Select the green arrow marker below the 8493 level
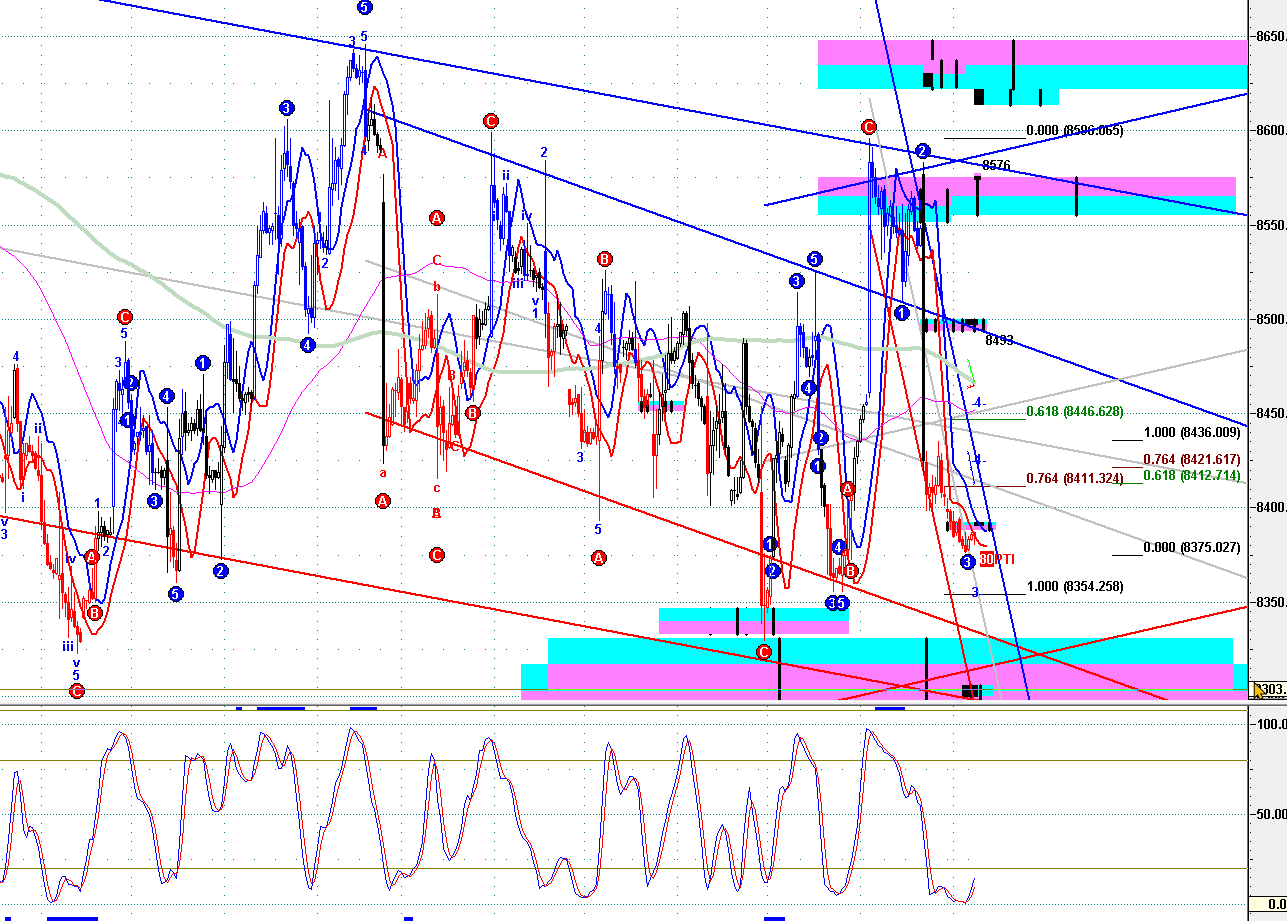This screenshot has width=1287, height=921. pos(970,378)
